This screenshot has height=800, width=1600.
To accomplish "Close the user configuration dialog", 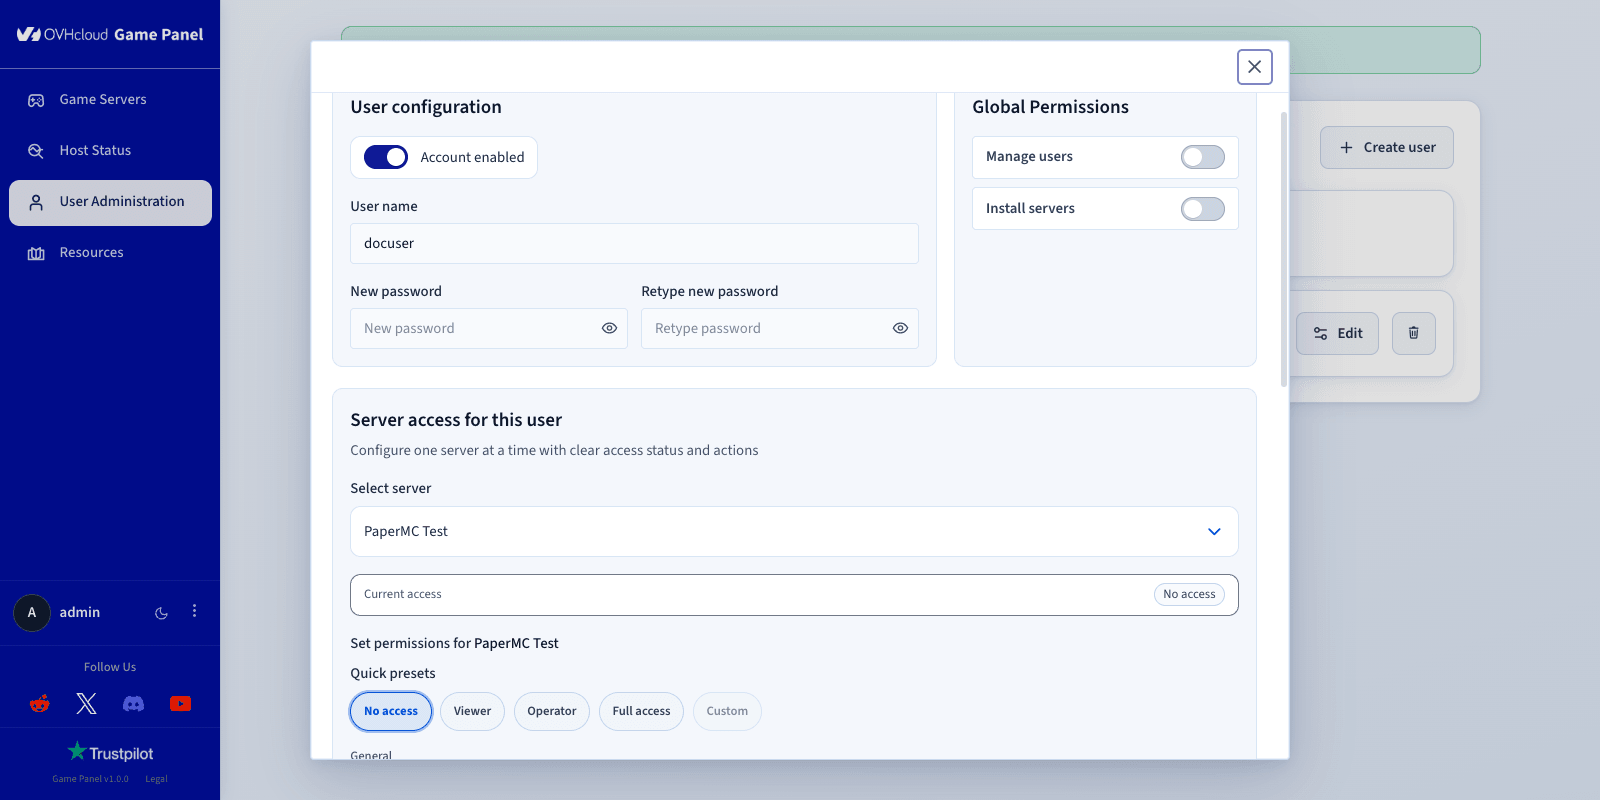I will 1255,67.
